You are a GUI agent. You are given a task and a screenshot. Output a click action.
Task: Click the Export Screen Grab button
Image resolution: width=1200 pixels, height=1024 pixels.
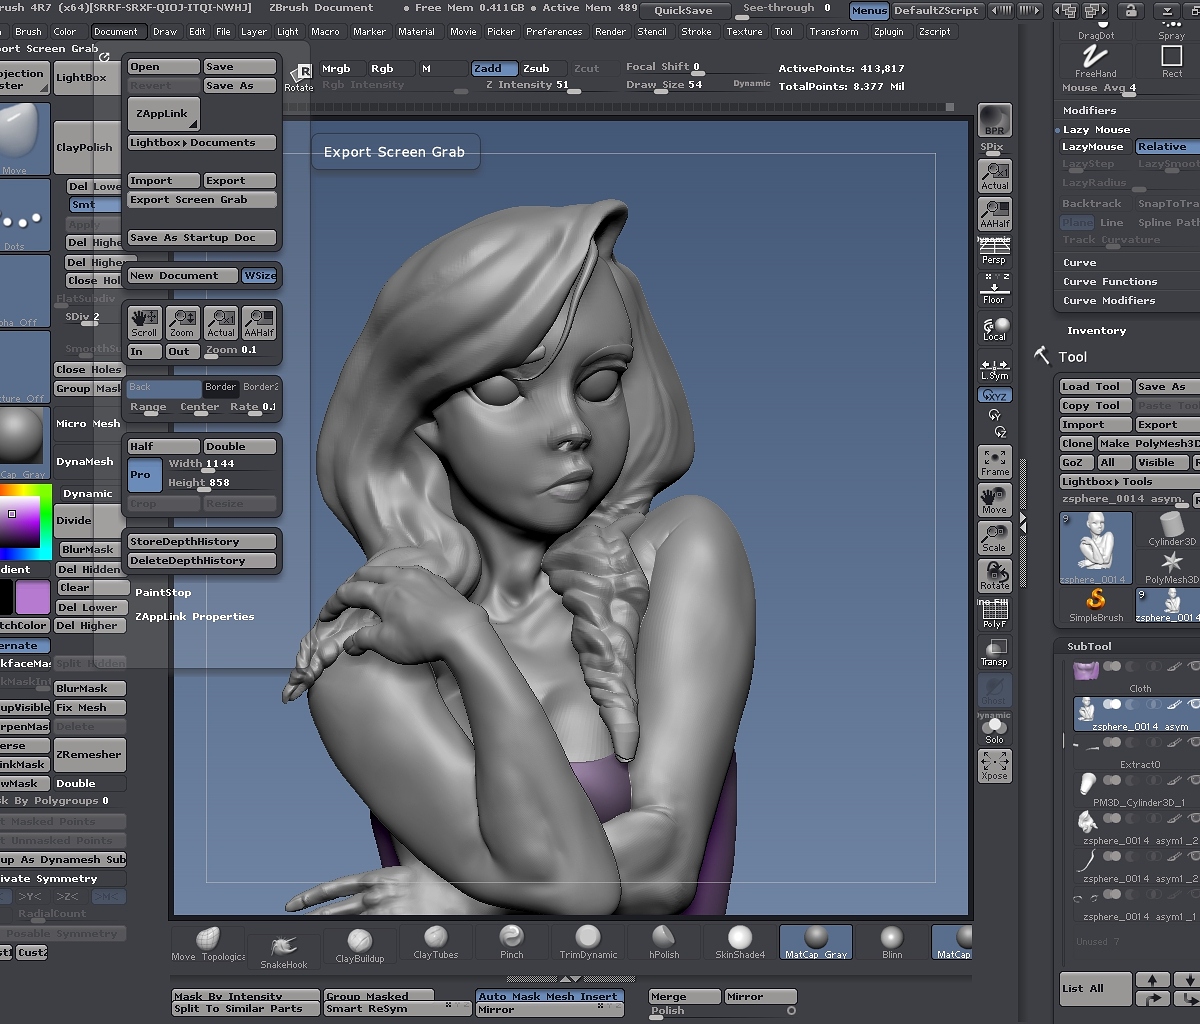202,200
